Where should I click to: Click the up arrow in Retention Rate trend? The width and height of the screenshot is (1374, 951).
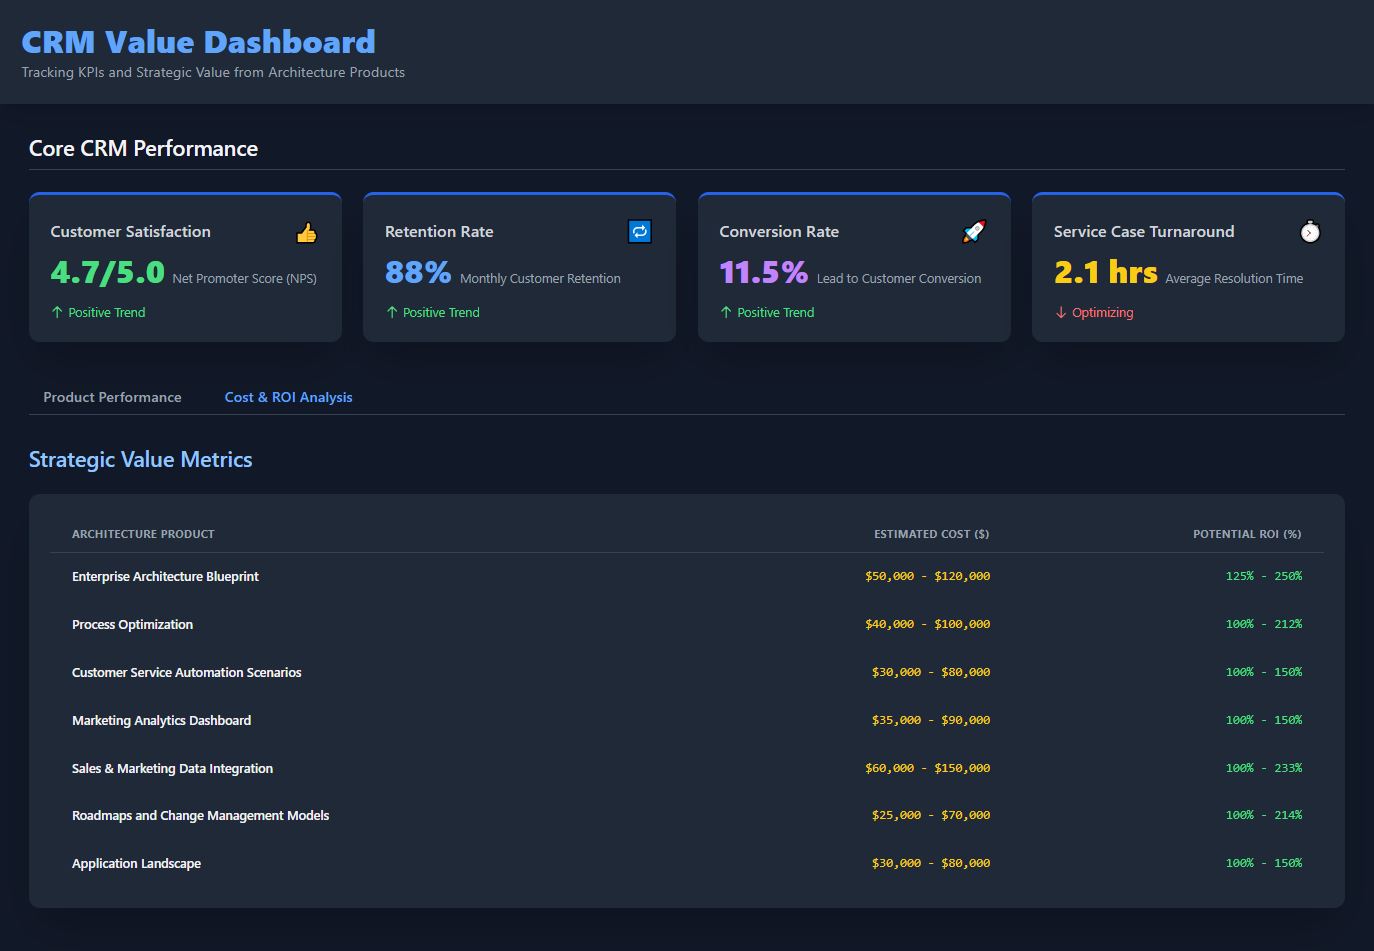(x=392, y=313)
